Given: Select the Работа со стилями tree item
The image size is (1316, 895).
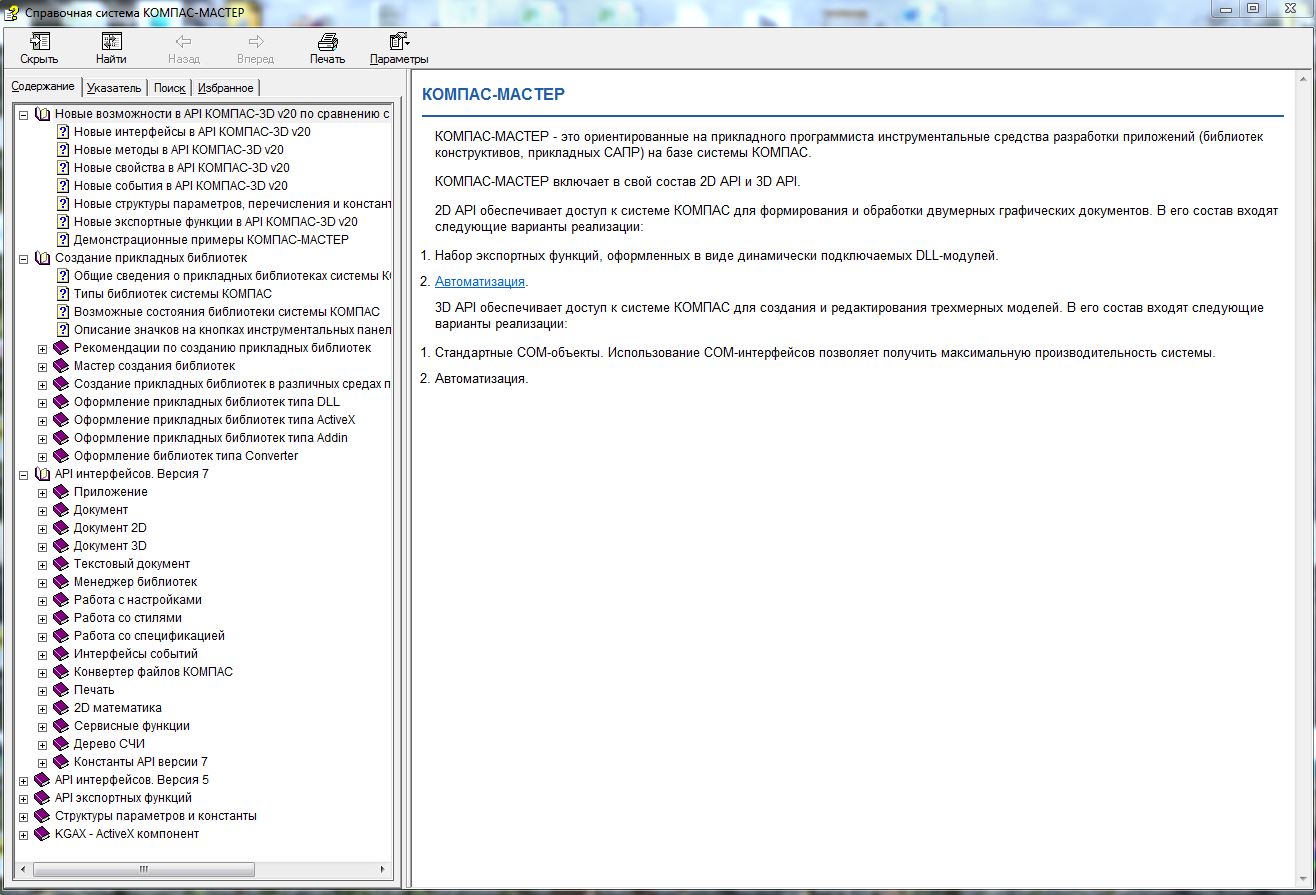Looking at the screenshot, I should (128, 618).
